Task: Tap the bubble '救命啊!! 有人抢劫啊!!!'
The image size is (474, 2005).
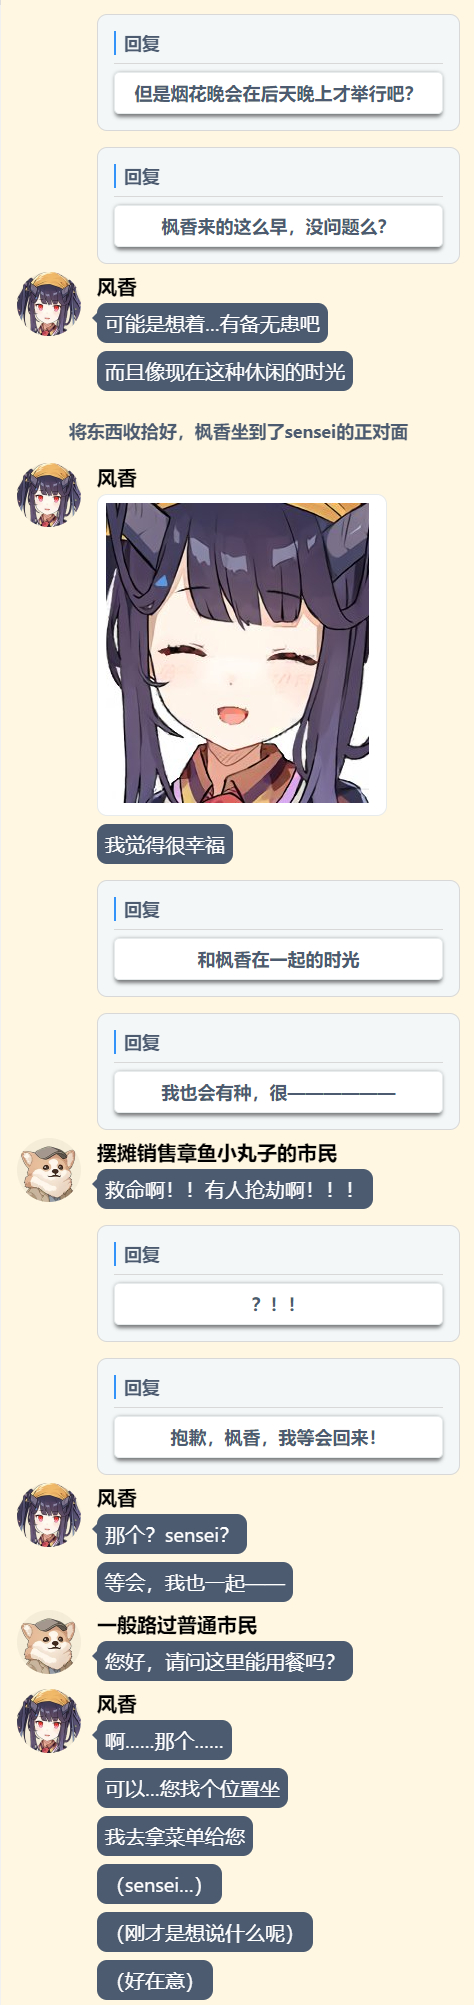Action: 235,1190
